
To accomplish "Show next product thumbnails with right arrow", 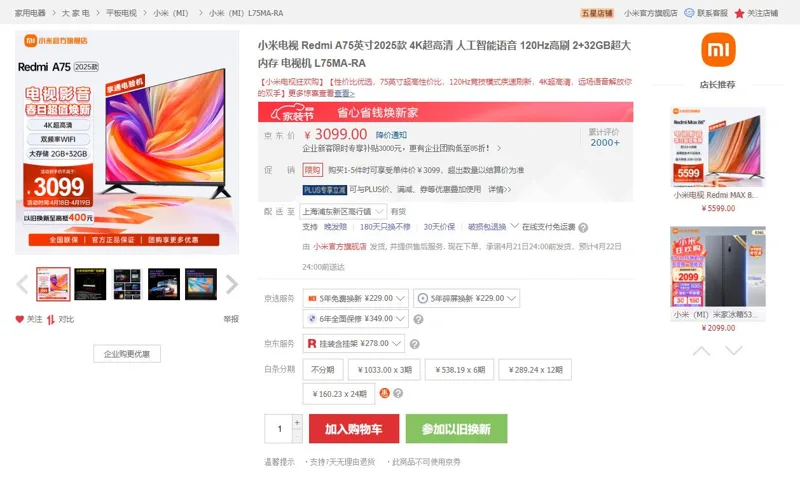I will coord(232,284).
